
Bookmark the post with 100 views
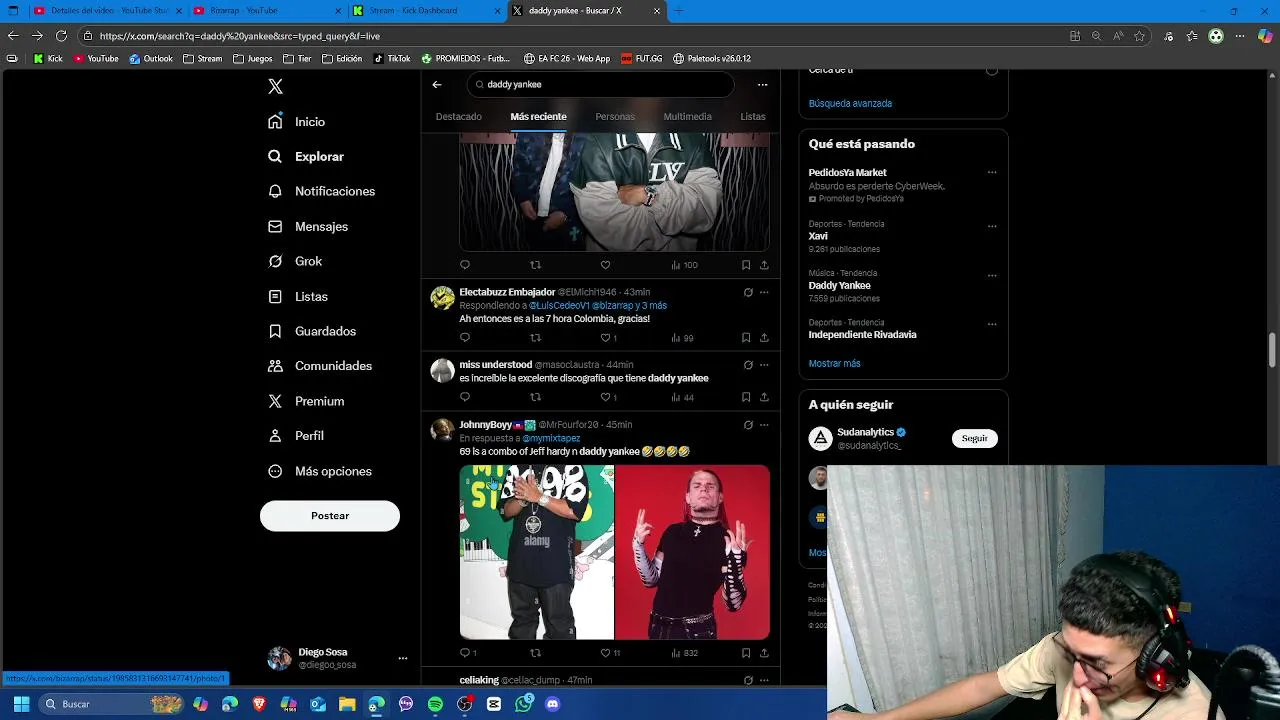pyautogui.click(x=746, y=265)
